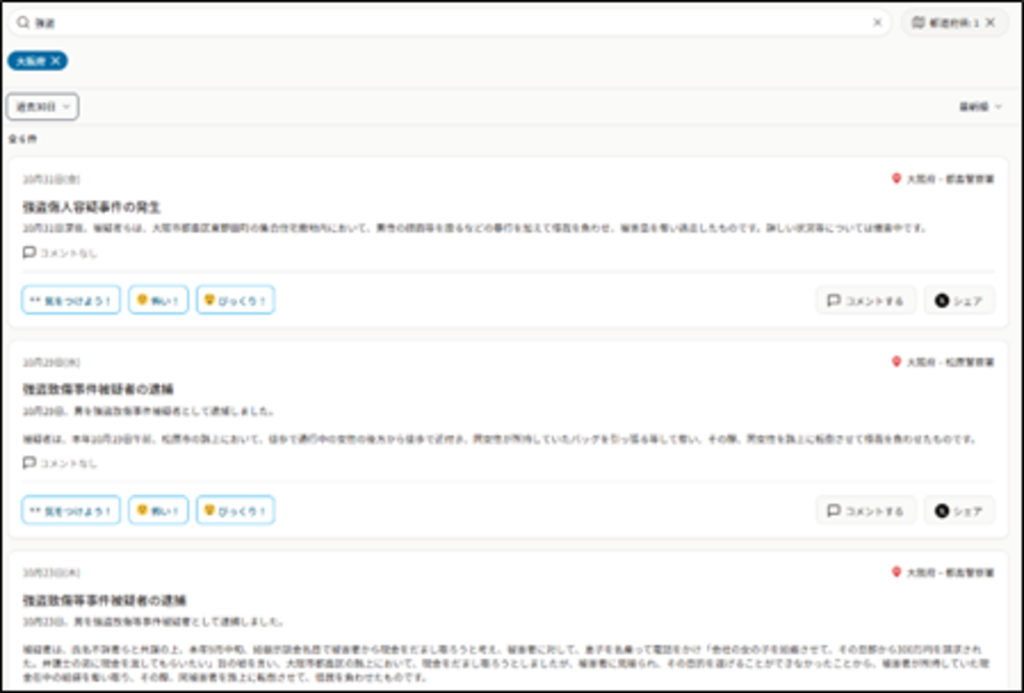Clear the 都道府県 filter using its X icon
This screenshot has width=1024, height=693.
pyautogui.click(x=990, y=22)
